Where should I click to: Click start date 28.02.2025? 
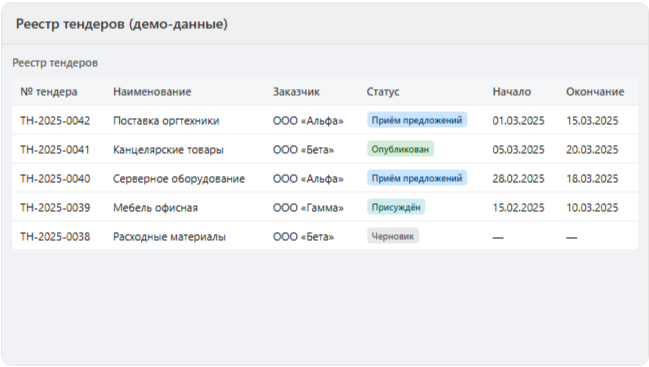(x=518, y=179)
